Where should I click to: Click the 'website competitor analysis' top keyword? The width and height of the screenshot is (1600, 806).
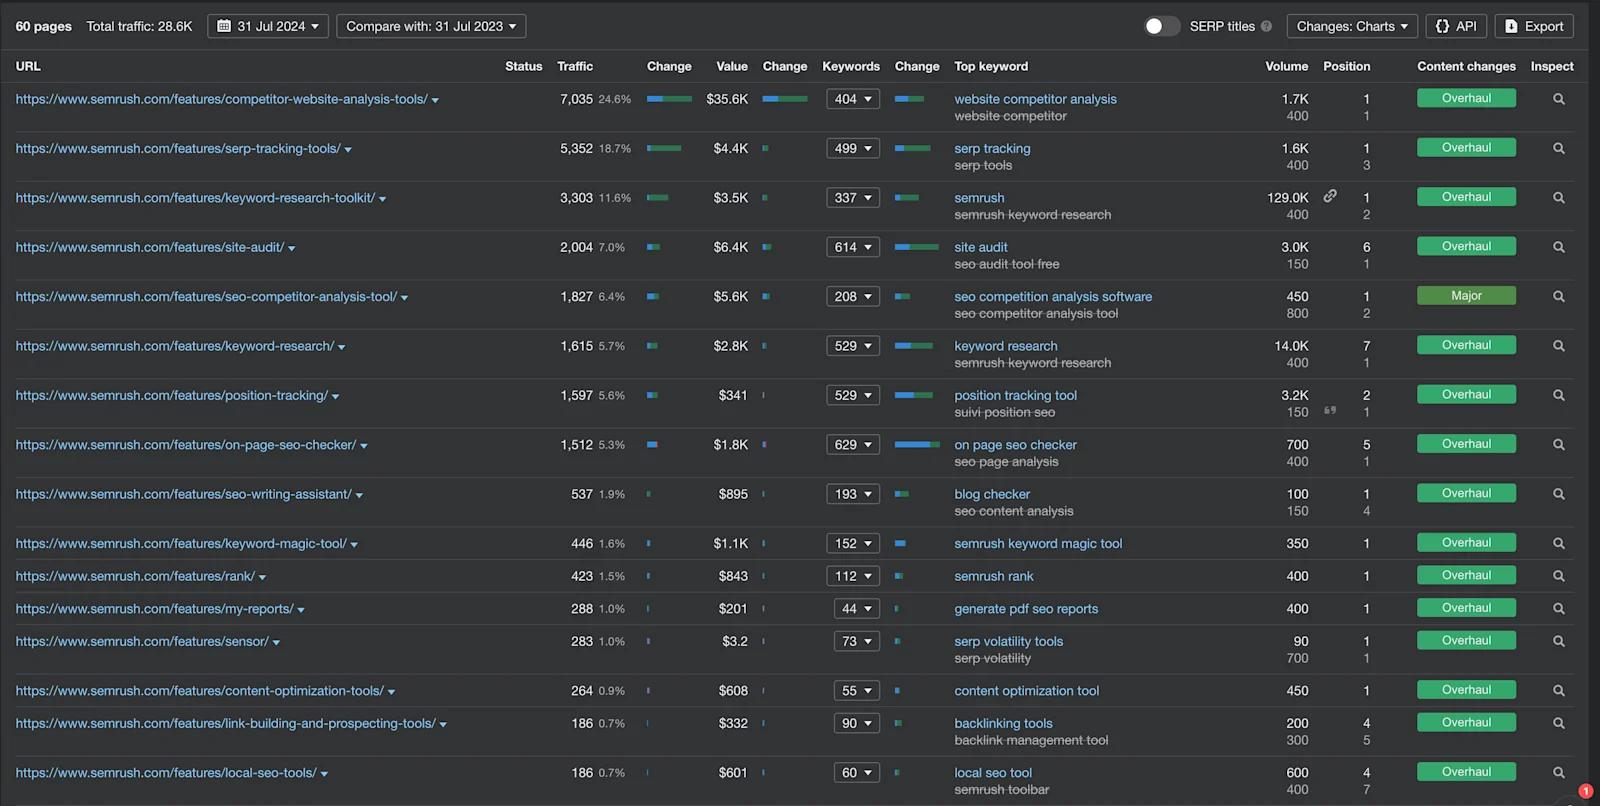(x=1035, y=99)
